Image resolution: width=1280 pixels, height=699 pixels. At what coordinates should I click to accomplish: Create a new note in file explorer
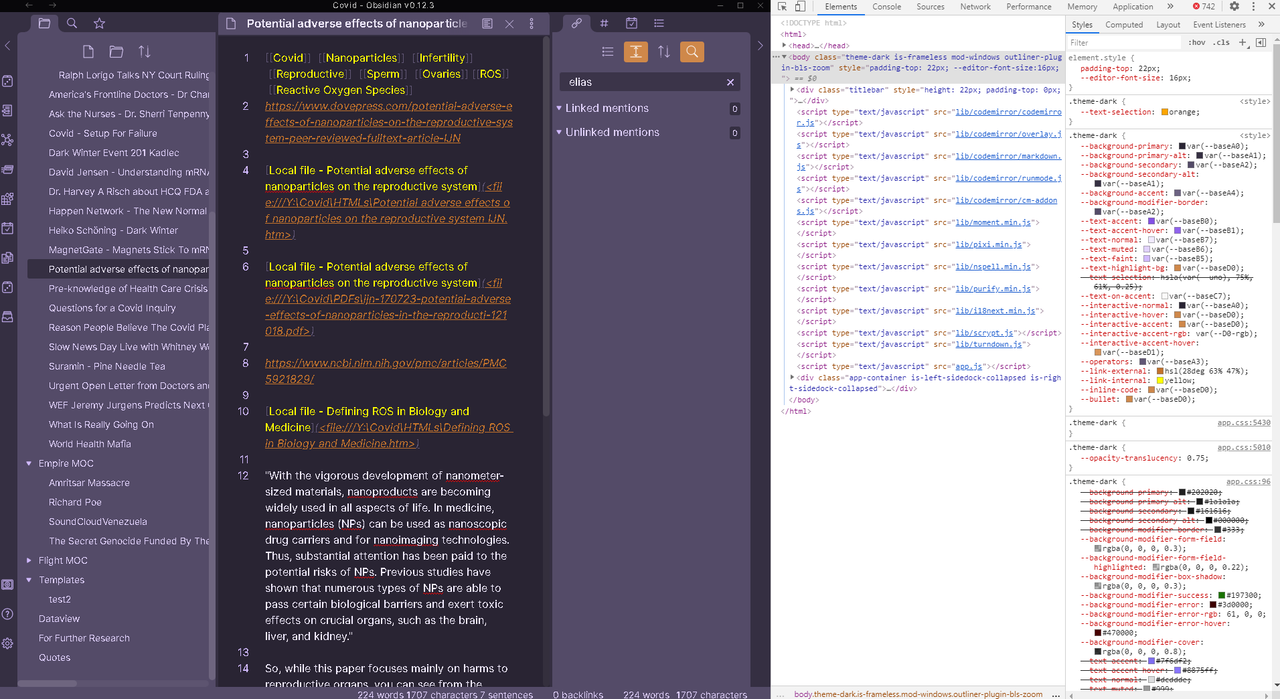click(89, 51)
